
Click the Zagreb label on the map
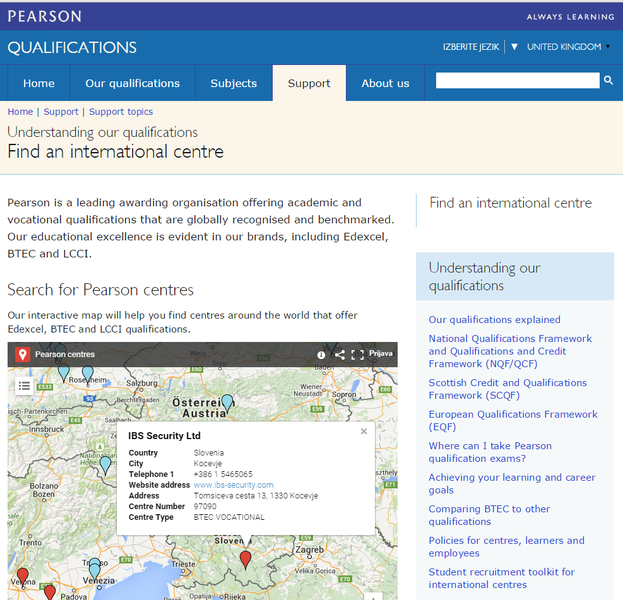[310, 550]
